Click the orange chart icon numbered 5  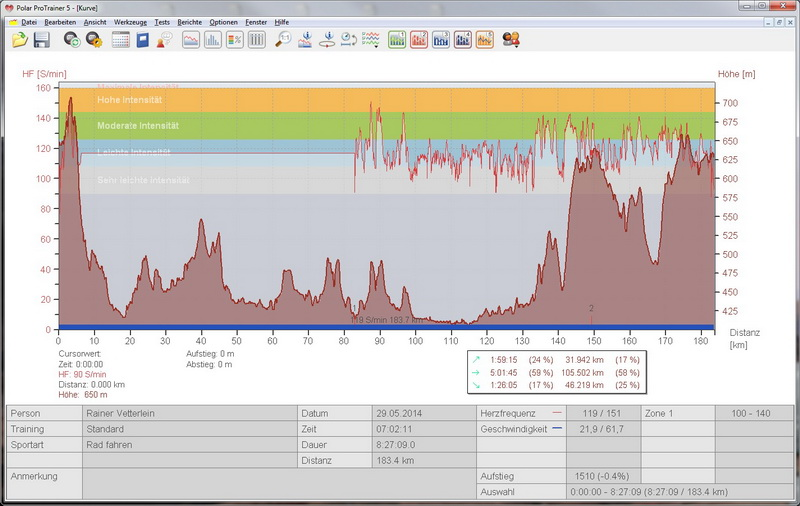point(484,40)
